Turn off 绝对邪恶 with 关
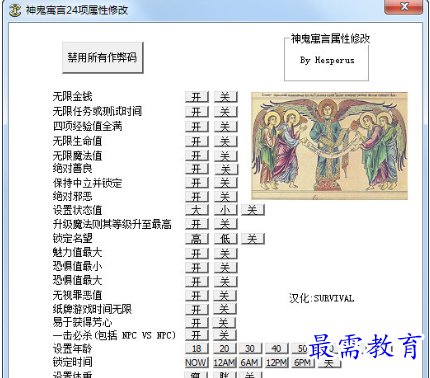The height and width of the screenshot is (378, 430). [x=225, y=197]
